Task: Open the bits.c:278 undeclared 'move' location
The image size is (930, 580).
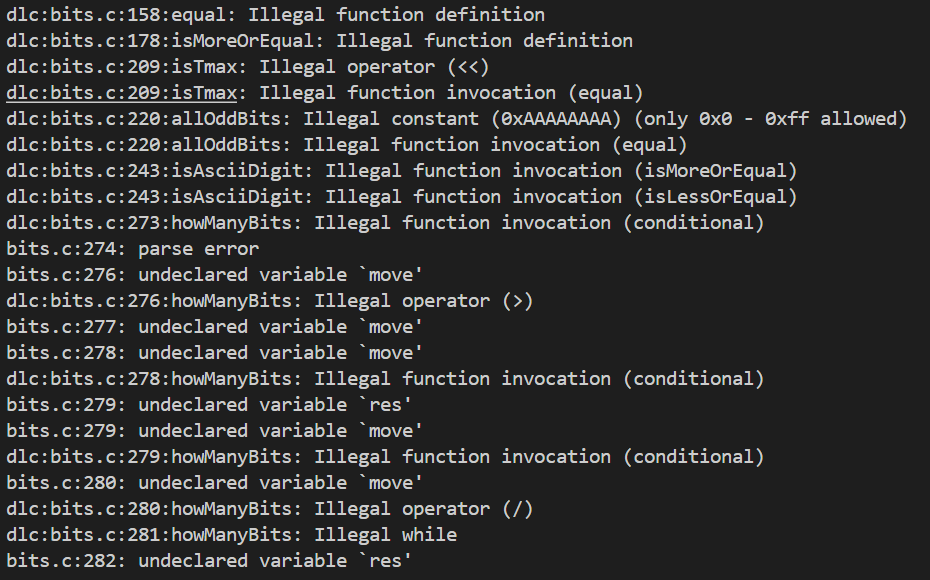Action: 60,353
